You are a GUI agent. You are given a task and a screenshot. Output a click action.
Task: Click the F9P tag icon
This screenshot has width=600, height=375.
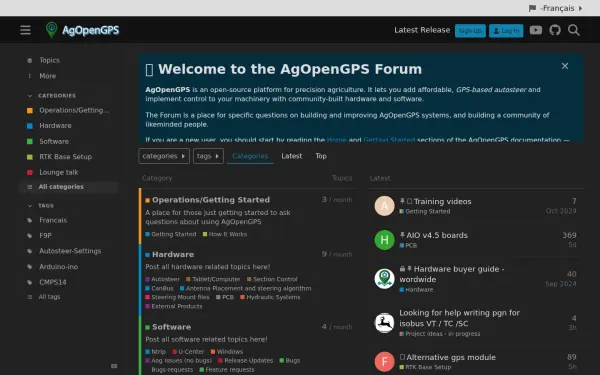29,236
